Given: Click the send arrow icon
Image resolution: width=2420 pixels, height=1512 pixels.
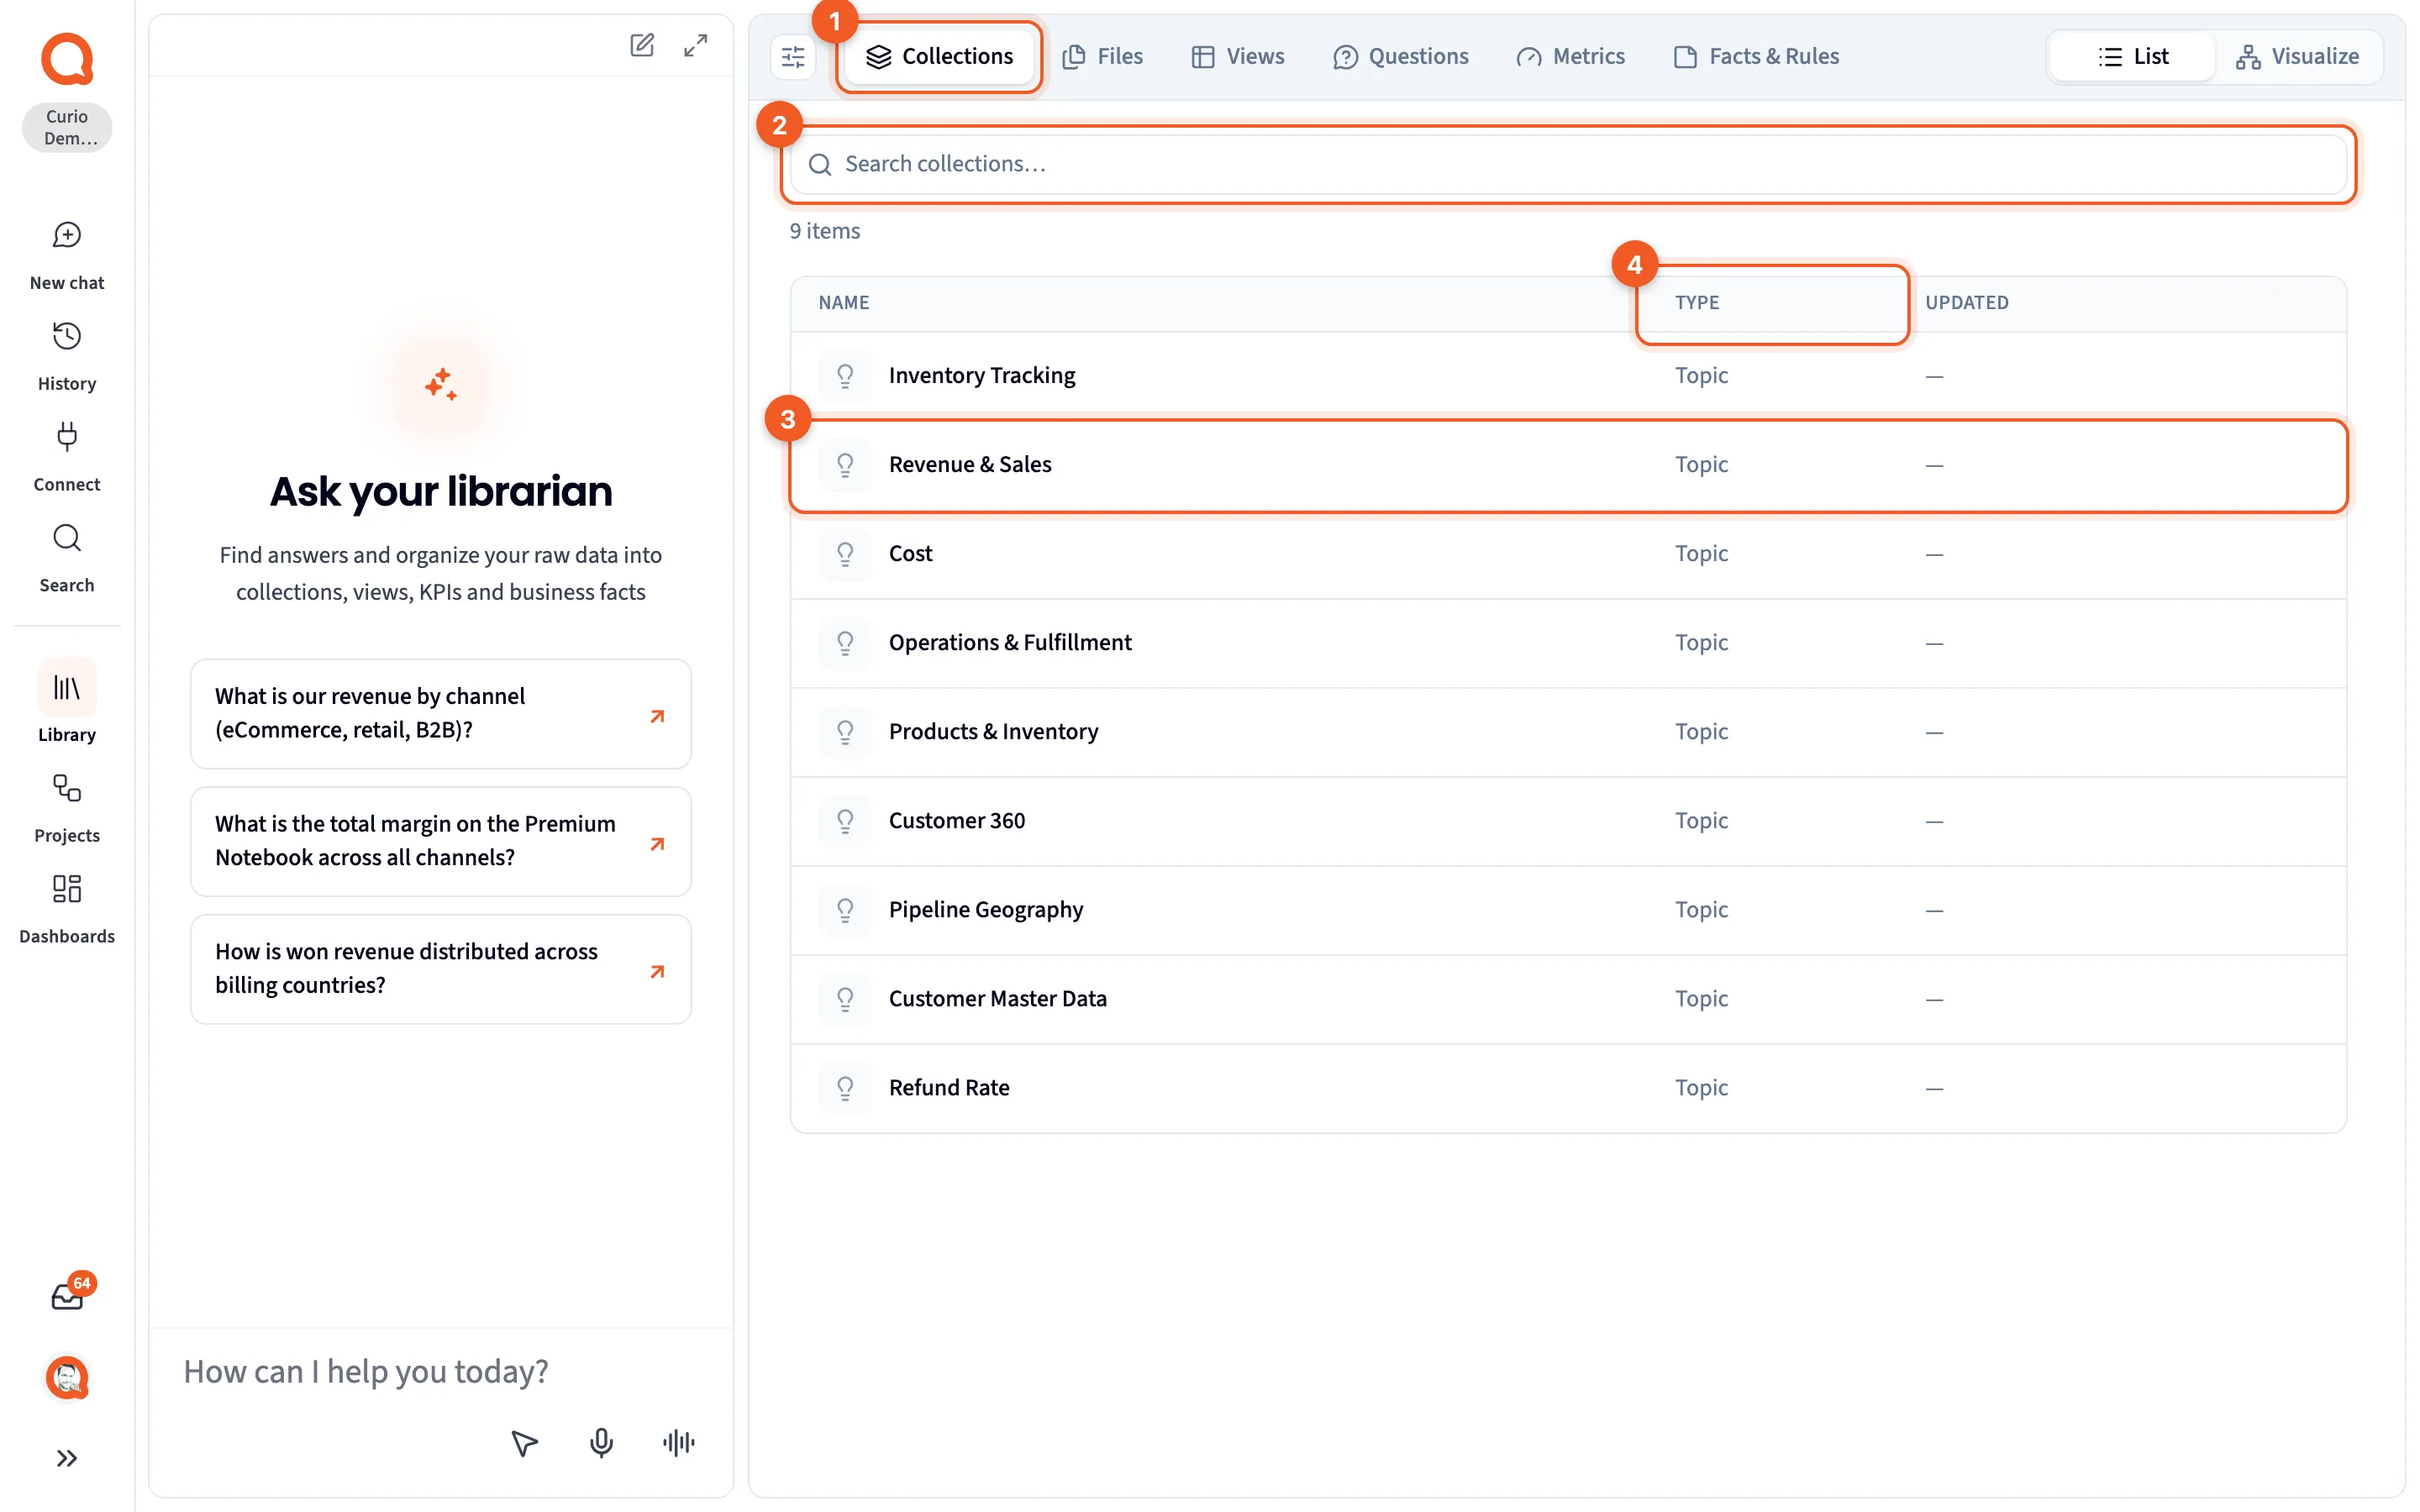Looking at the screenshot, I should (x=525, y=1442).
